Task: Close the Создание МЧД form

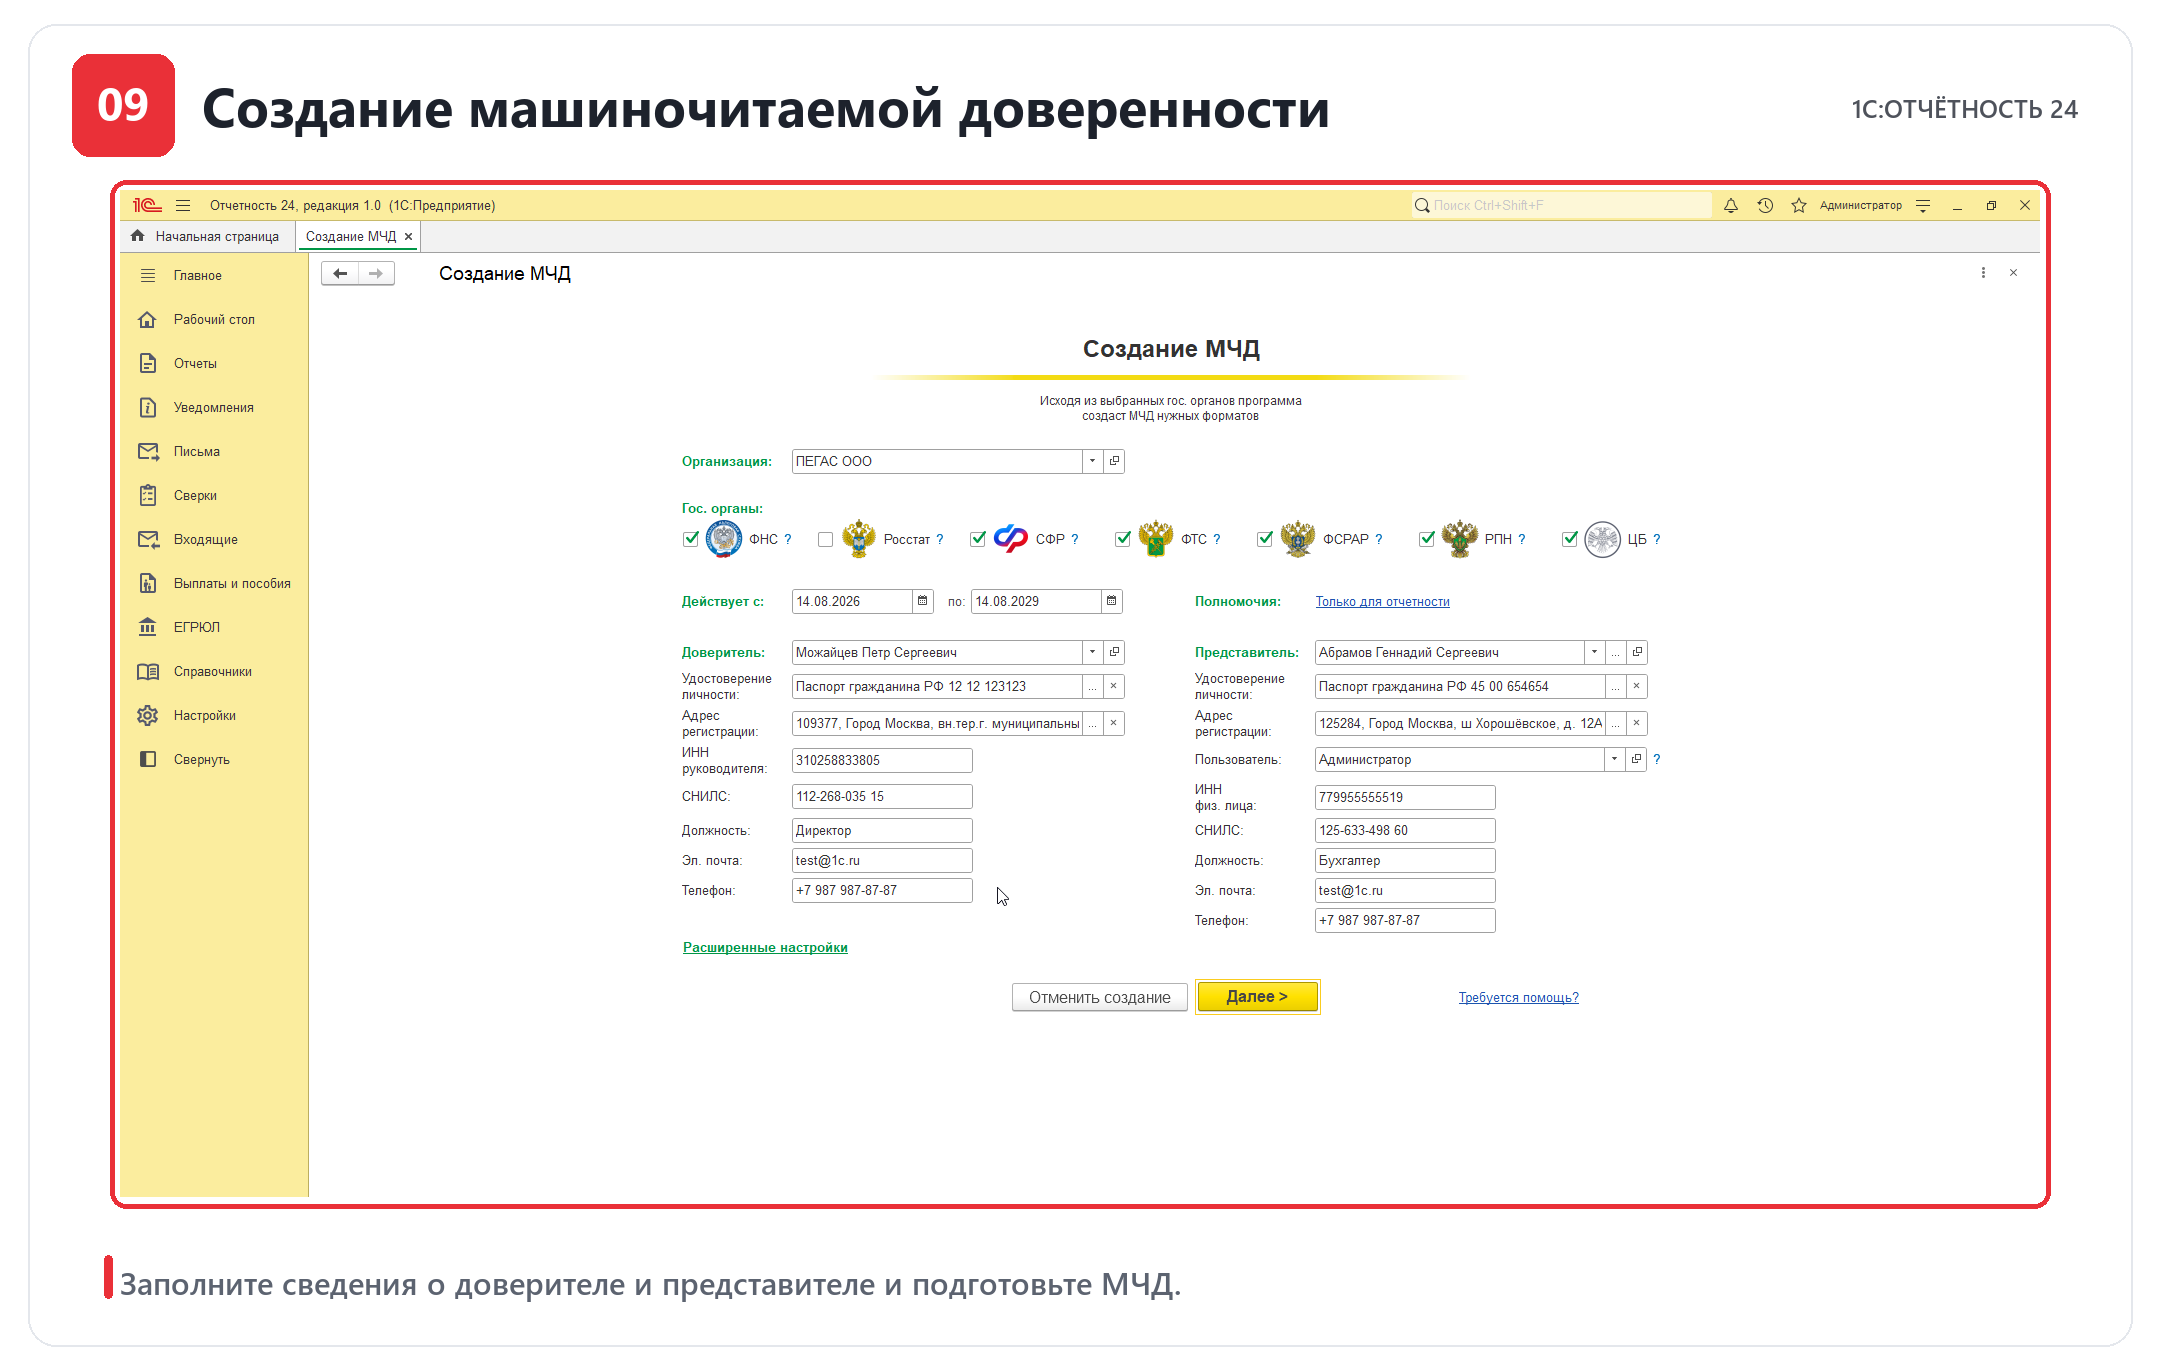Action: pos(2013,273)
